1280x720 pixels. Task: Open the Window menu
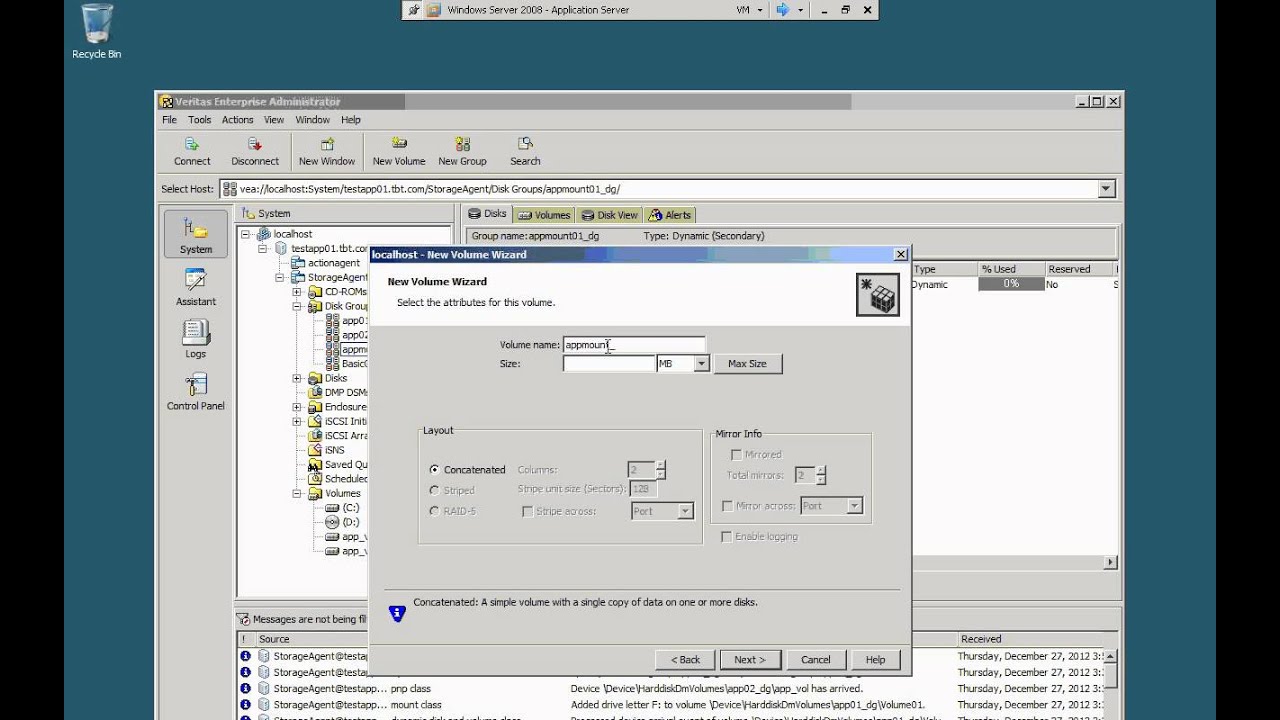(312, 120)
